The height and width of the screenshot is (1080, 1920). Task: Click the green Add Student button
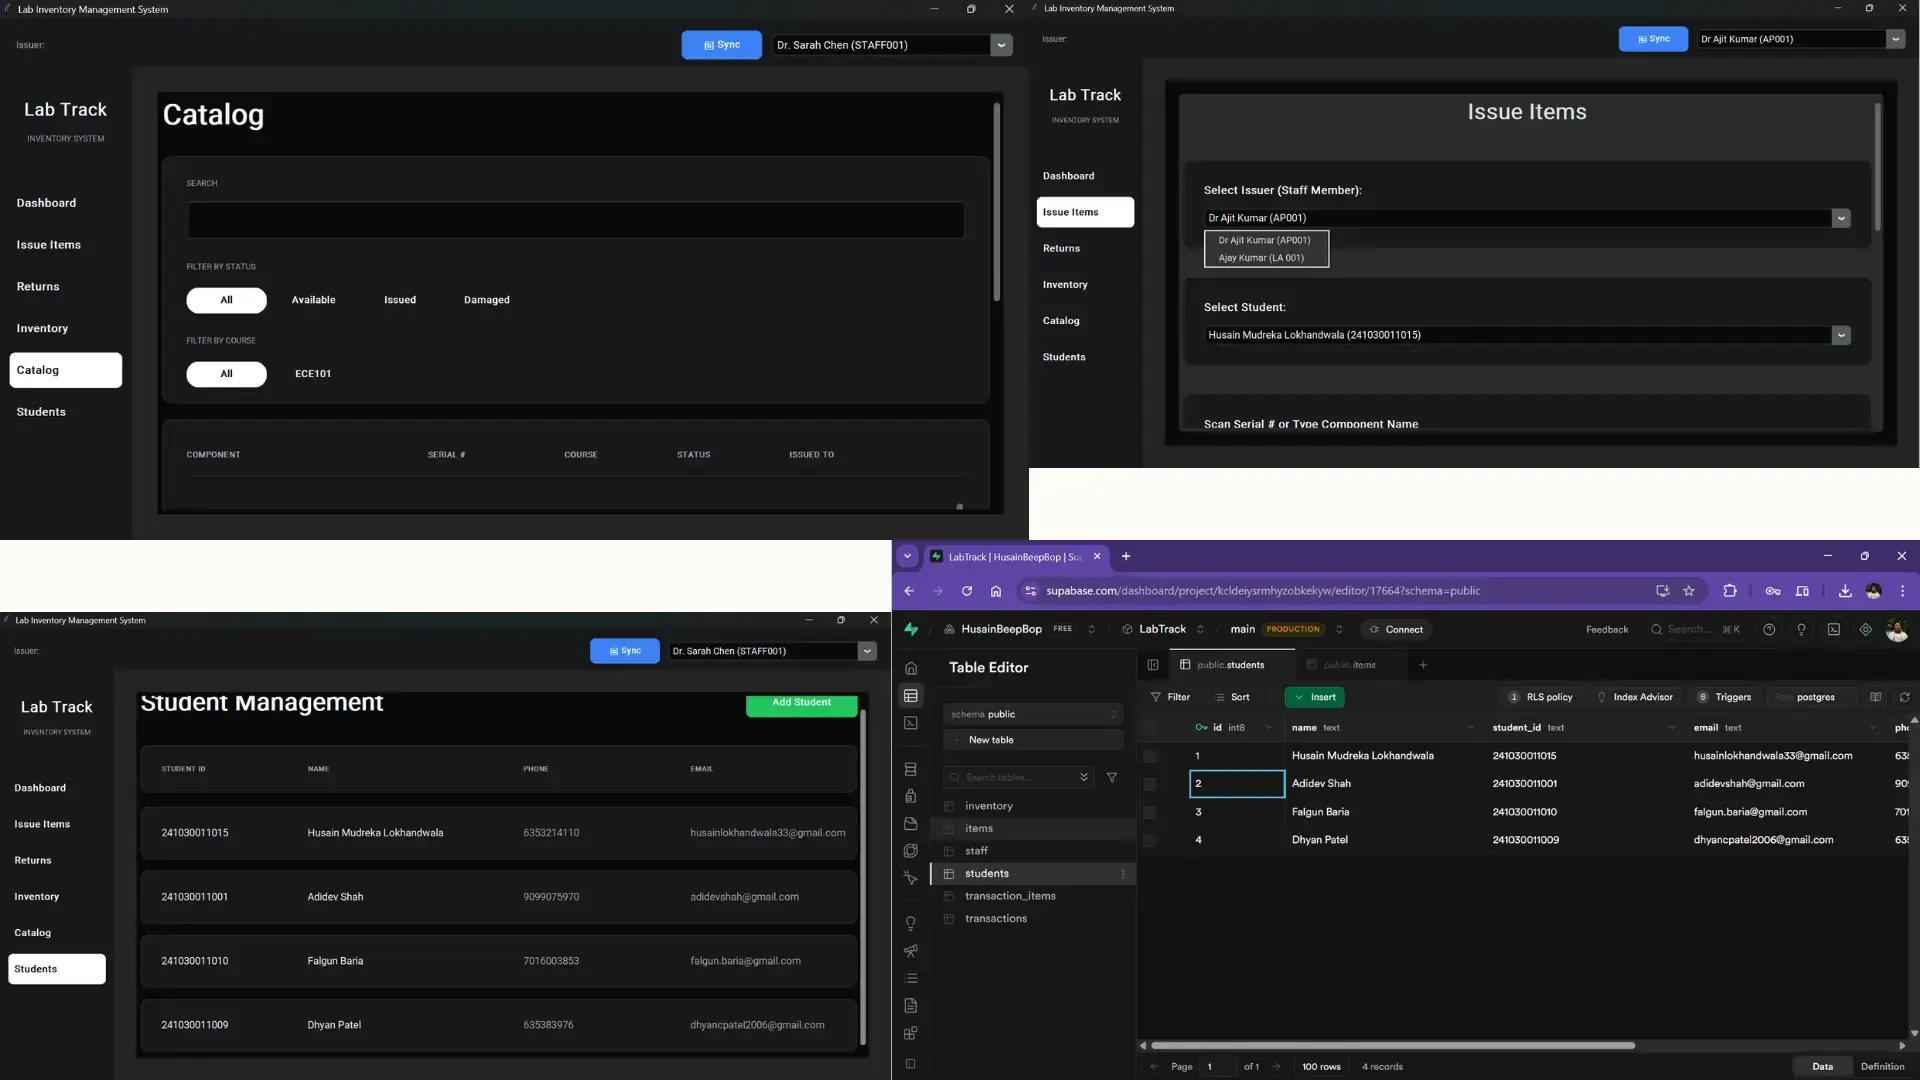[801, 703]
